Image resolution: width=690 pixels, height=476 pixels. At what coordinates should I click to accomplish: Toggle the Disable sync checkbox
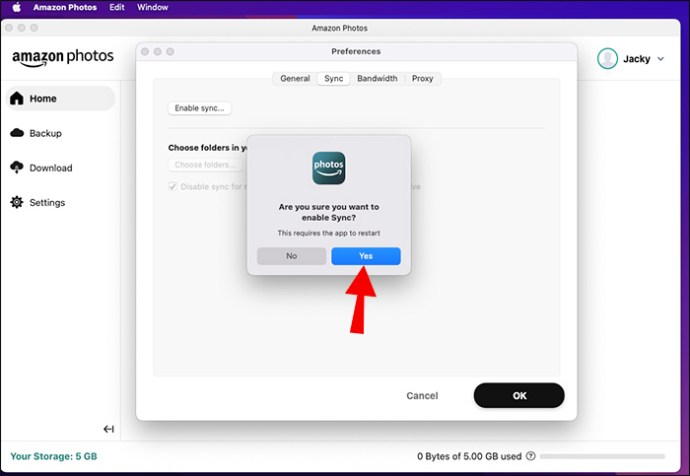tap(172, 187)
